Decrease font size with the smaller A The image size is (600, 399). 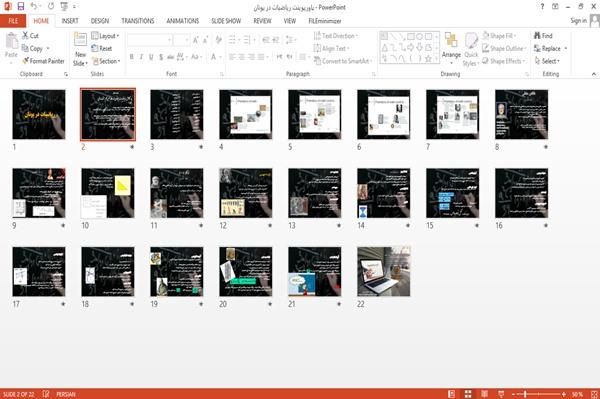pos(205,40)
